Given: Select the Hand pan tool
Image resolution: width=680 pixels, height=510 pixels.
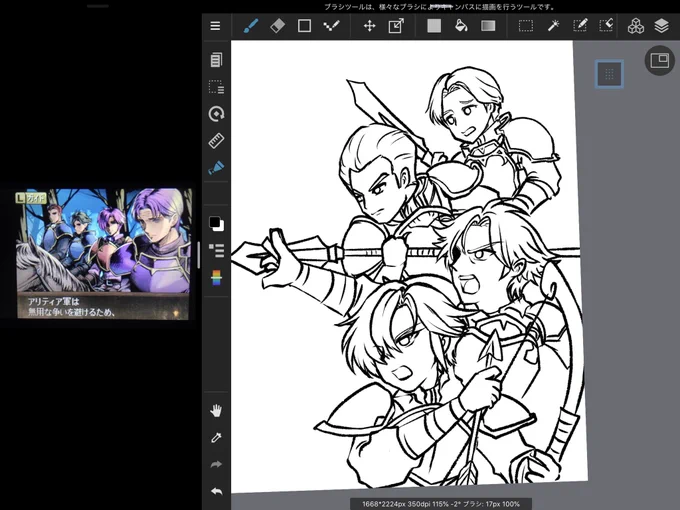Looking at the screenshot, I should point(216,411).
